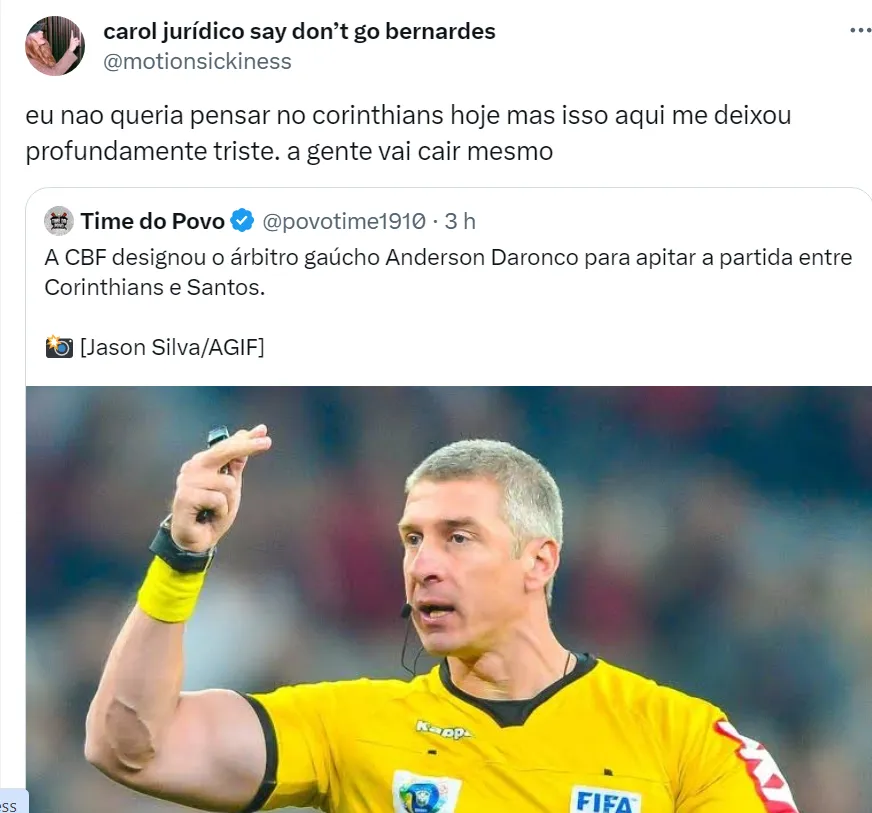Open Time do Povo account name
This screenshot has width=872, height=813.
pos(152,221)
